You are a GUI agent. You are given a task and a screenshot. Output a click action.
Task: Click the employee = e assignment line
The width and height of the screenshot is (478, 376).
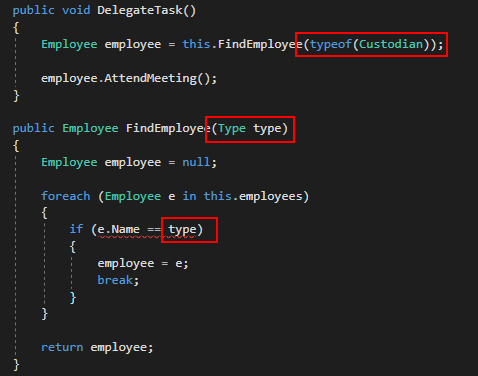click(x=143, y=264)
